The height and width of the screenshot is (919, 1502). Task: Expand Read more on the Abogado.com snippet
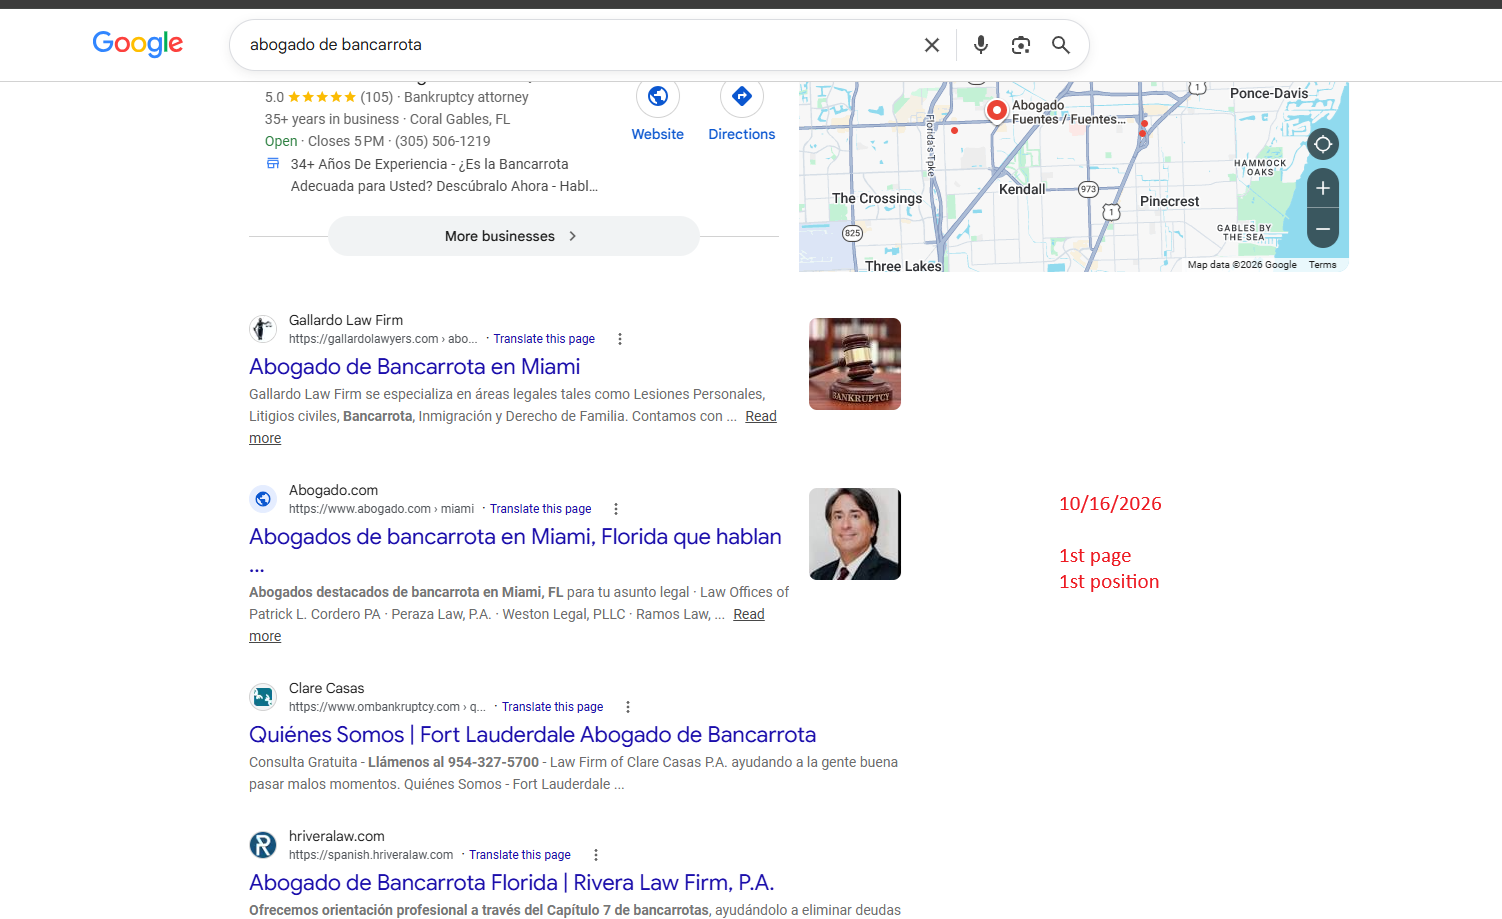tap(749, 614)
